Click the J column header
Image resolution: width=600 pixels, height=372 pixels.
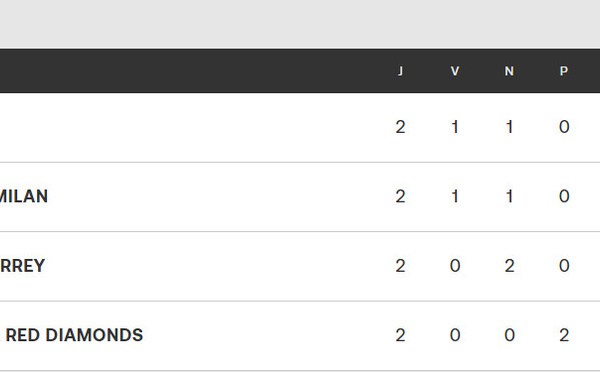(x=400, y=71)
